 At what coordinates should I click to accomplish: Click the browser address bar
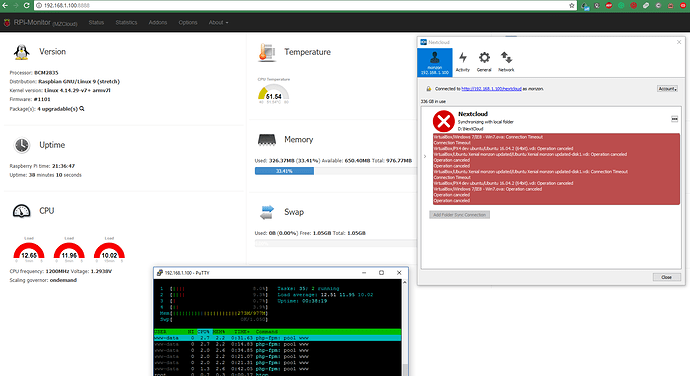tap(304, 5)
